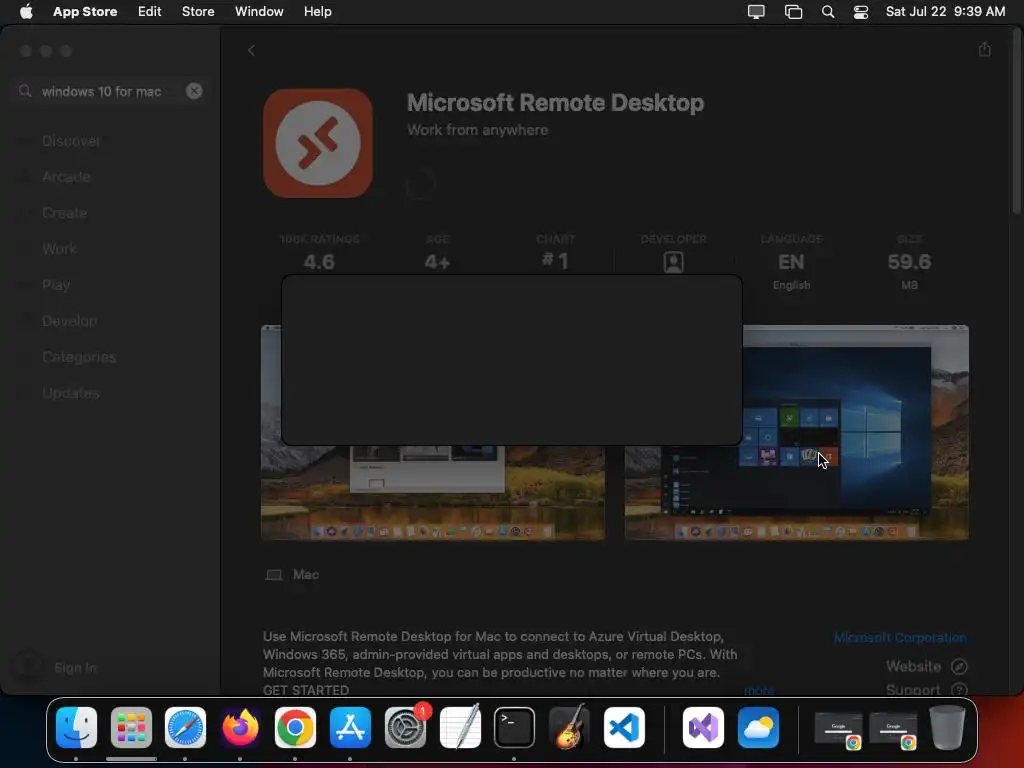The image size is (1024, 768).
Task: Click the search field containing windows 10 for mac
Action: coord(110,91)
